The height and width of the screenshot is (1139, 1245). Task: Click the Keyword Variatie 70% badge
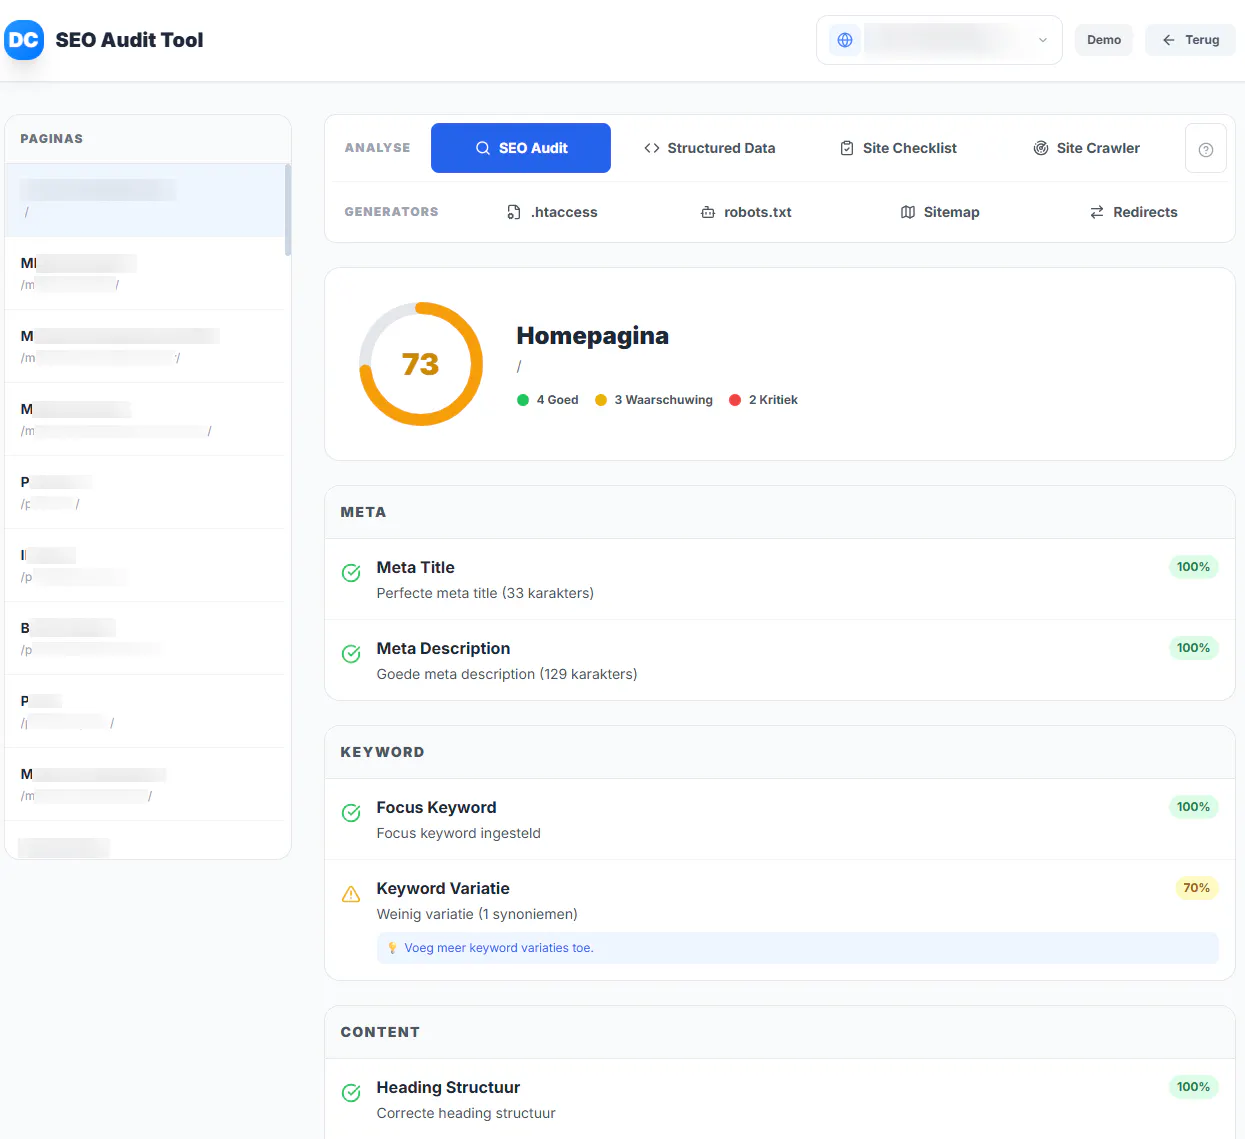point(1196,888)
